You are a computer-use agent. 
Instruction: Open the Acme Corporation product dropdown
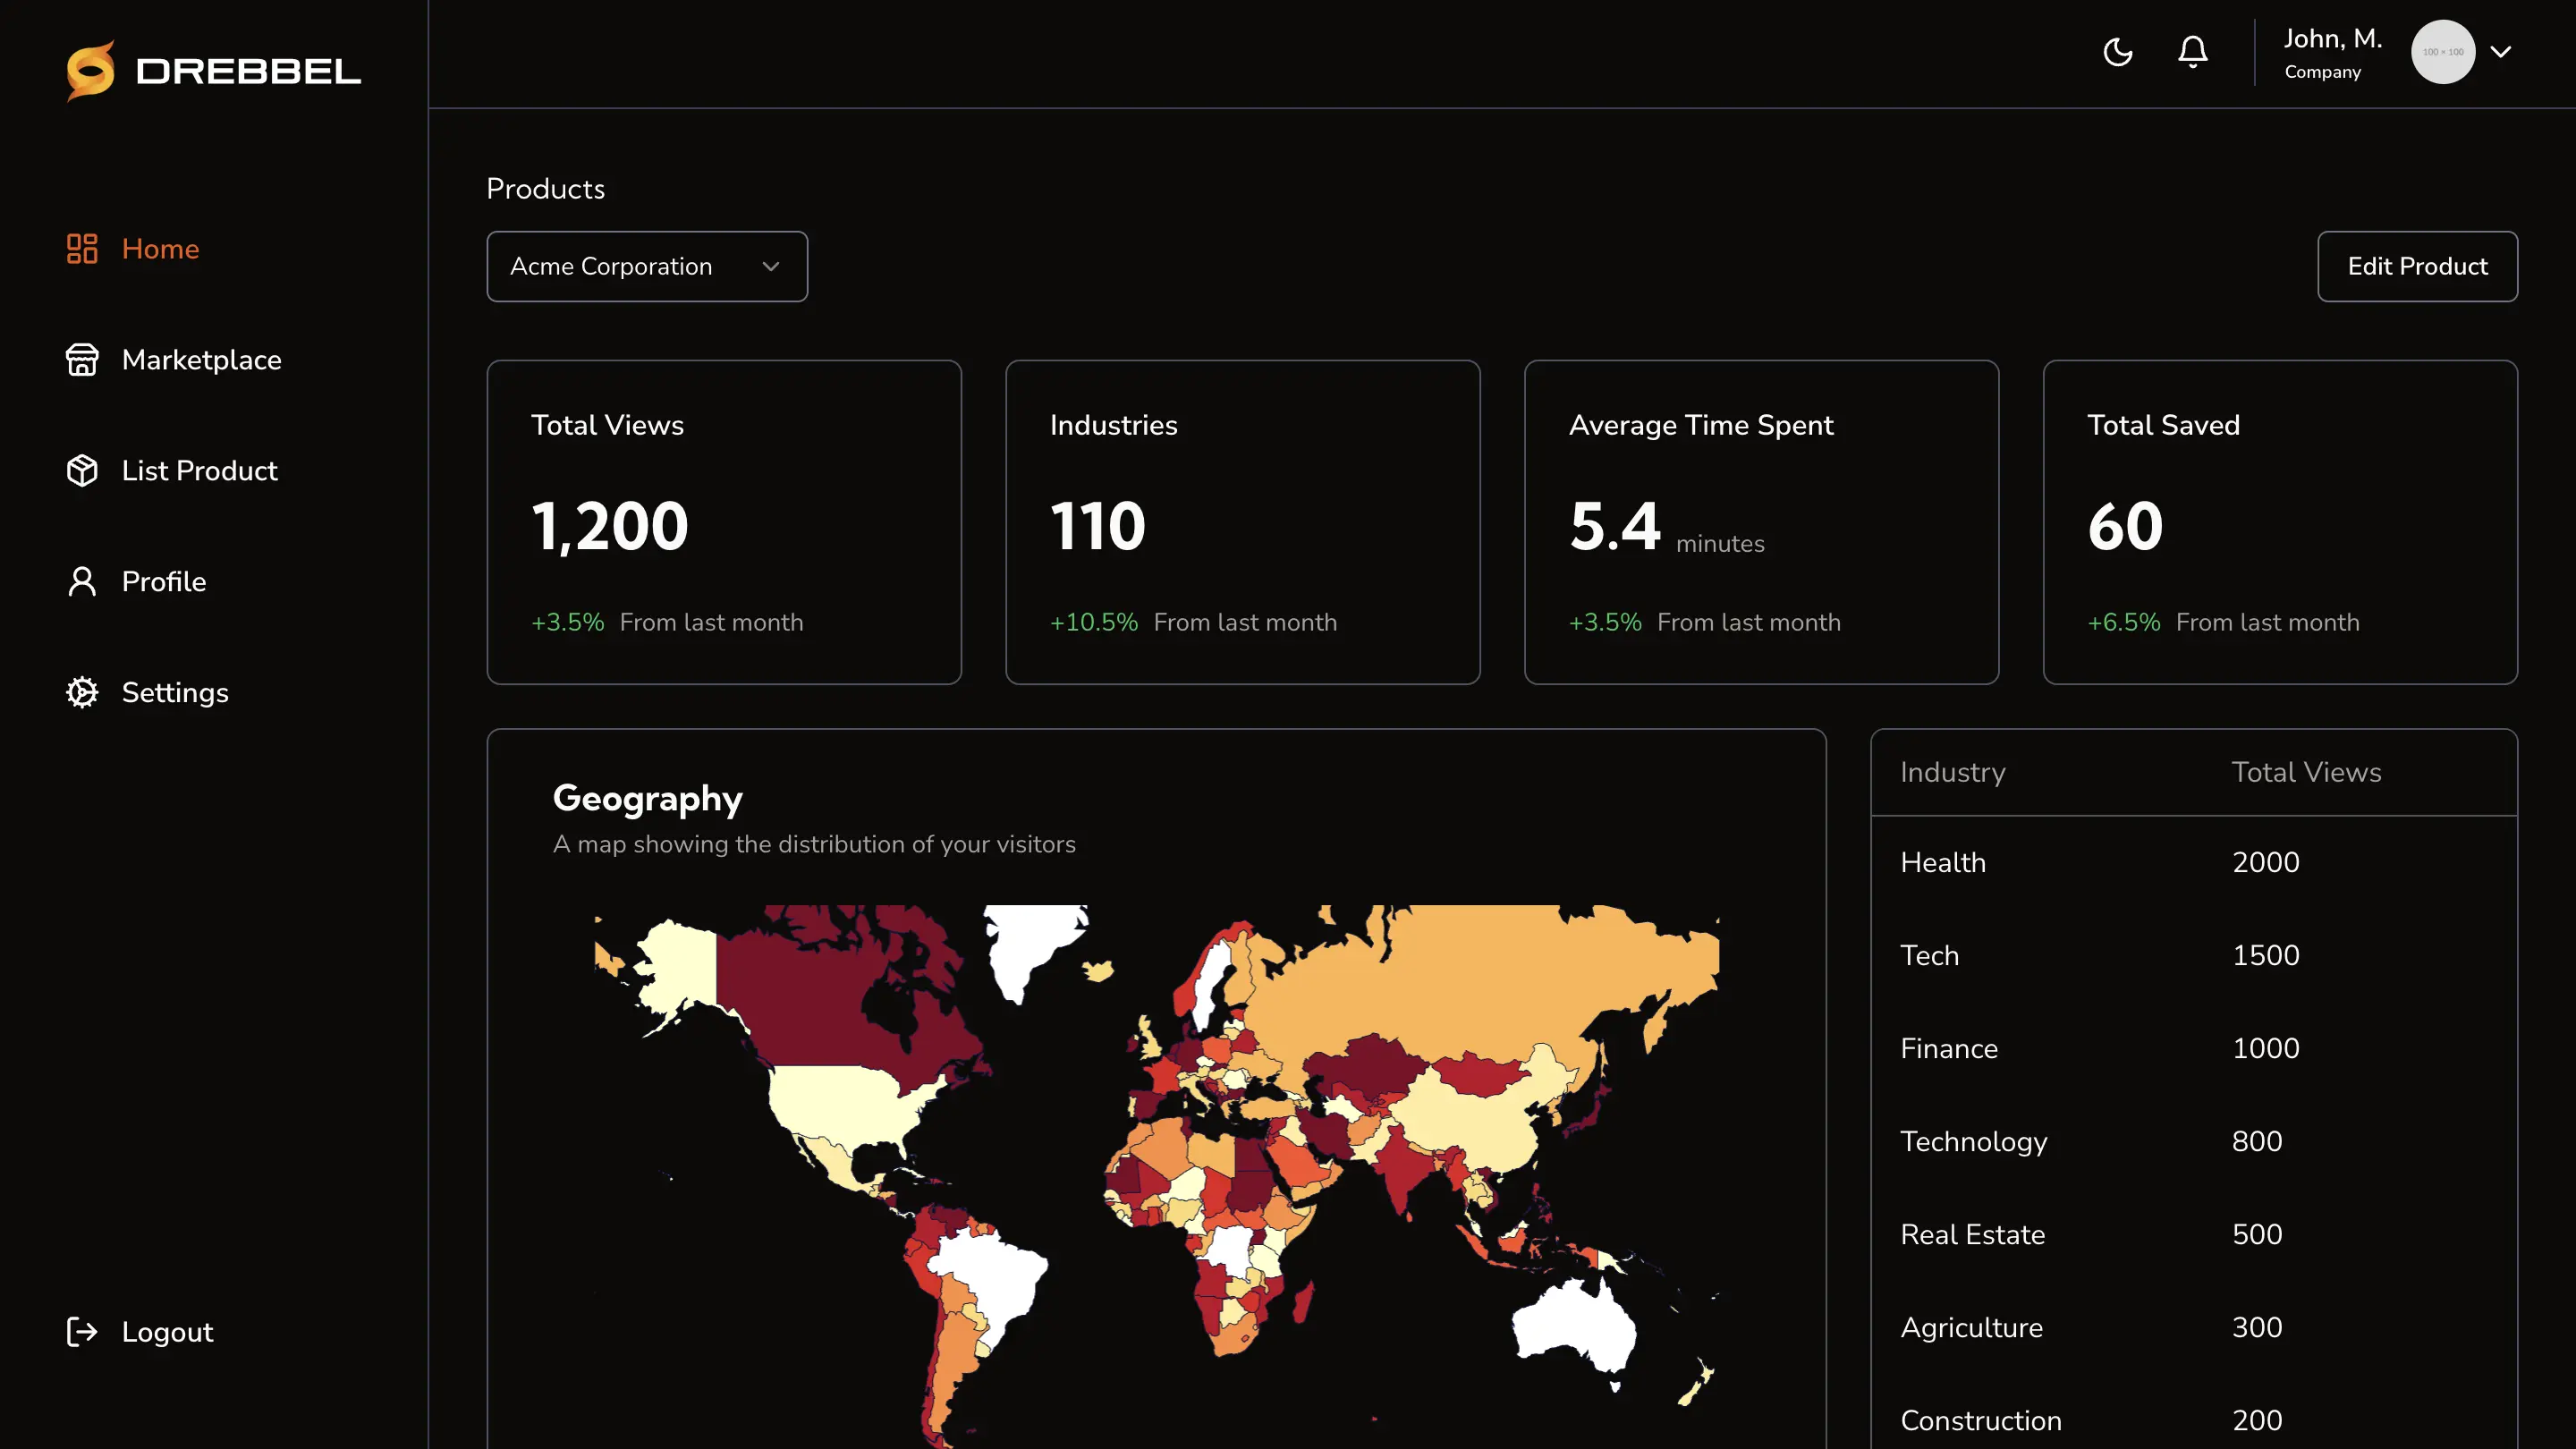tap(647, 266)
